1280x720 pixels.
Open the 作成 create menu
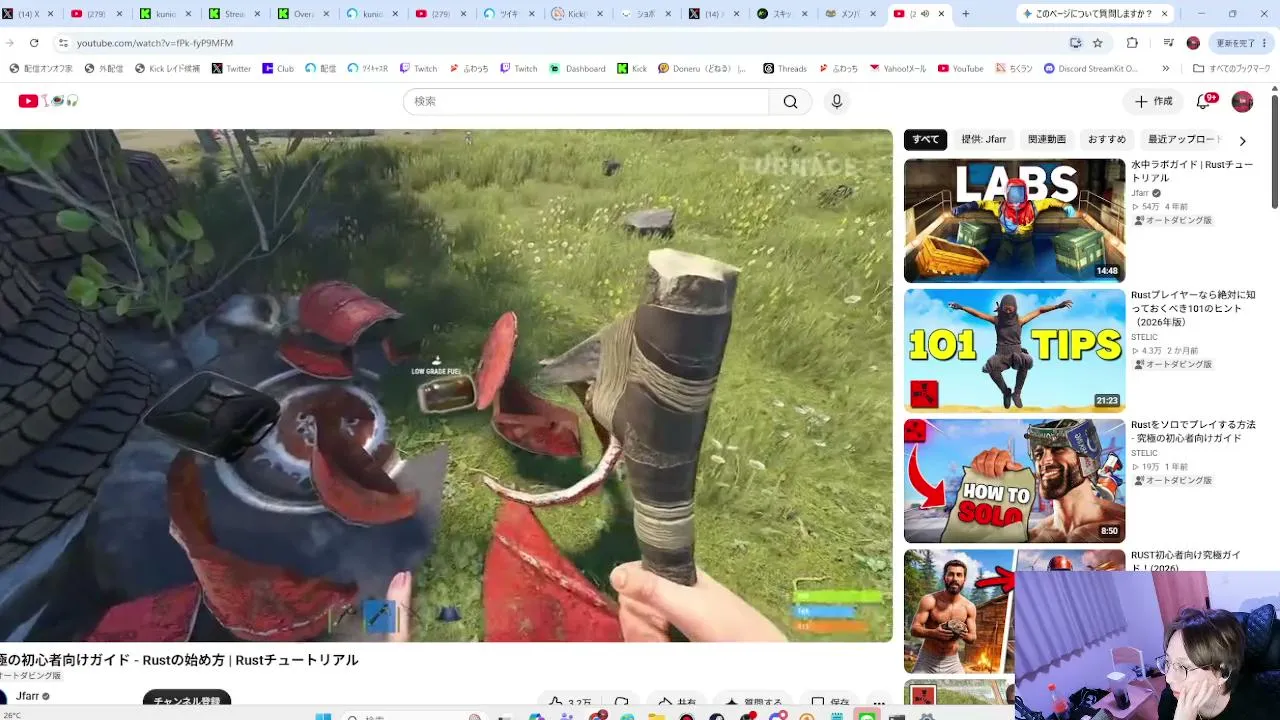pos(1153,101)
